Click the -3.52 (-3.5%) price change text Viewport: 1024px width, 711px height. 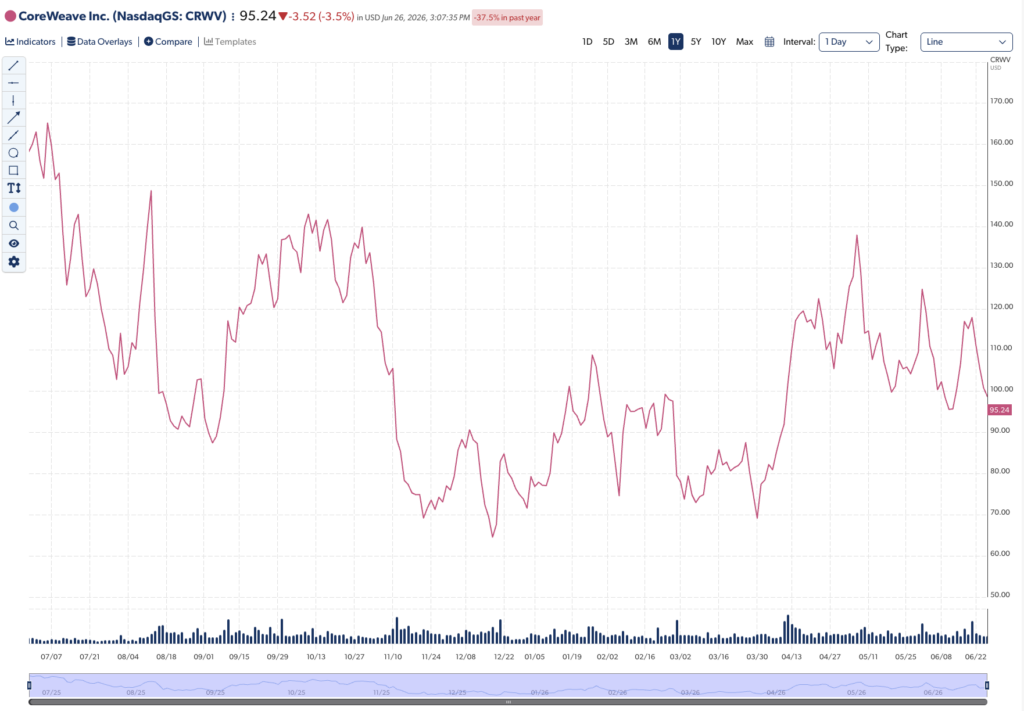[x=321, y=16]
